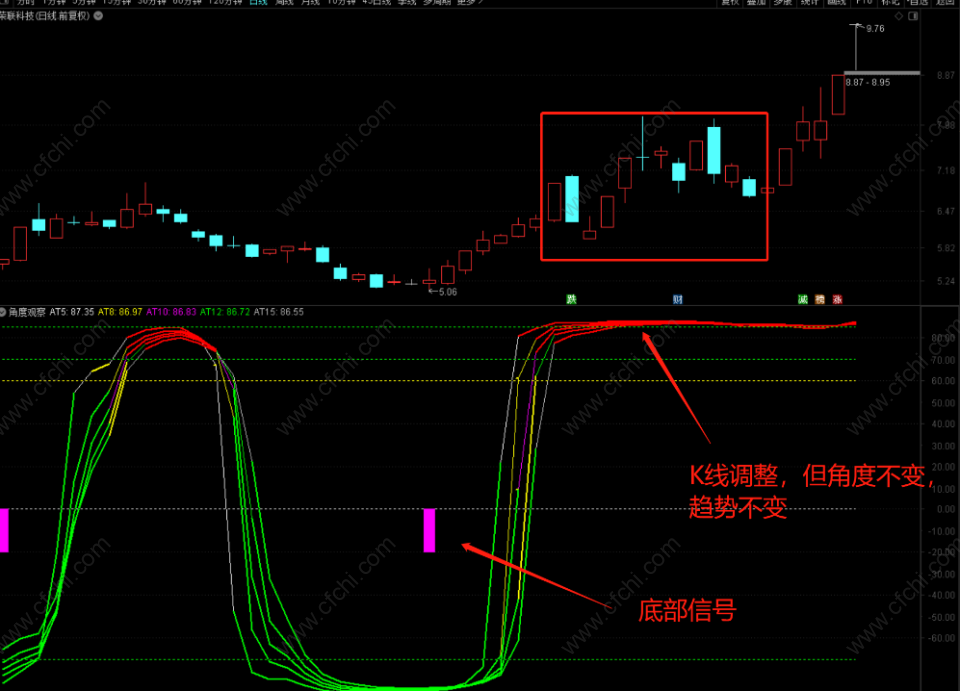960x691 pixels.
Task: Select the 周线 weekly chart tab
Action: tap(285, 2)
